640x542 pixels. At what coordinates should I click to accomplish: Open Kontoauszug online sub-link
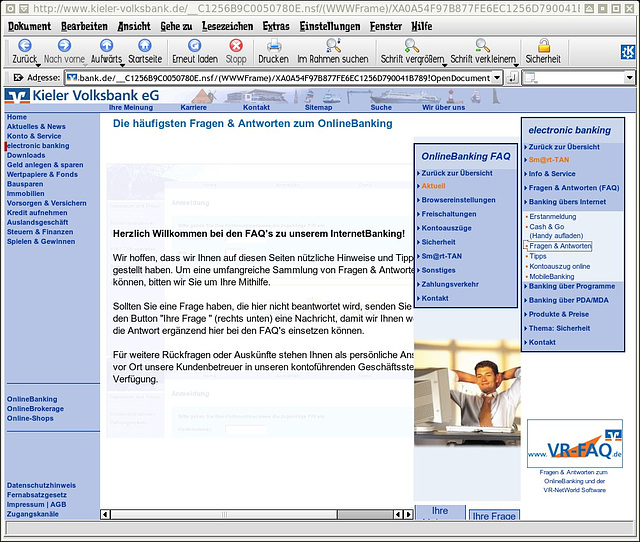point(560,266)
